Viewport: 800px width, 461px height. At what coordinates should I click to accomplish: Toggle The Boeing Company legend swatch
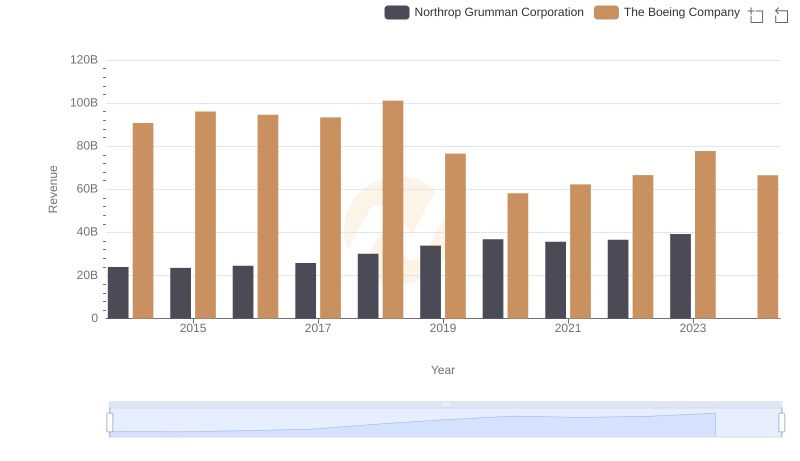(x=606, y=12)
